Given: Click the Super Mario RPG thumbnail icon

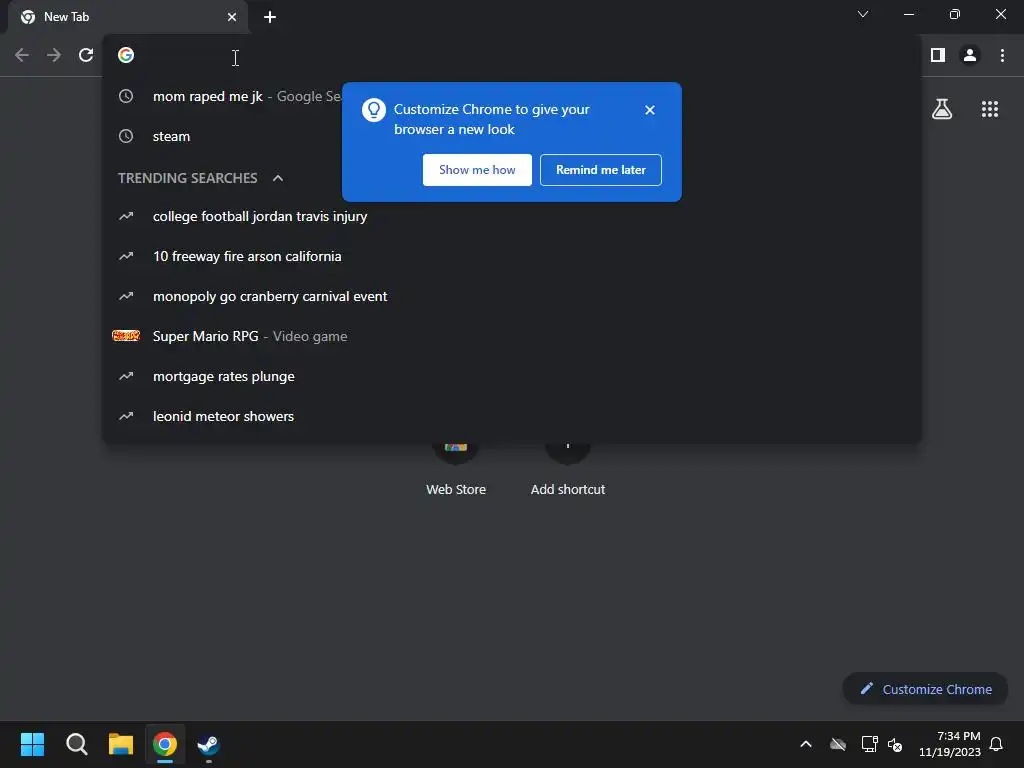Looking at the screenshot, I should (x=126, y=336).
